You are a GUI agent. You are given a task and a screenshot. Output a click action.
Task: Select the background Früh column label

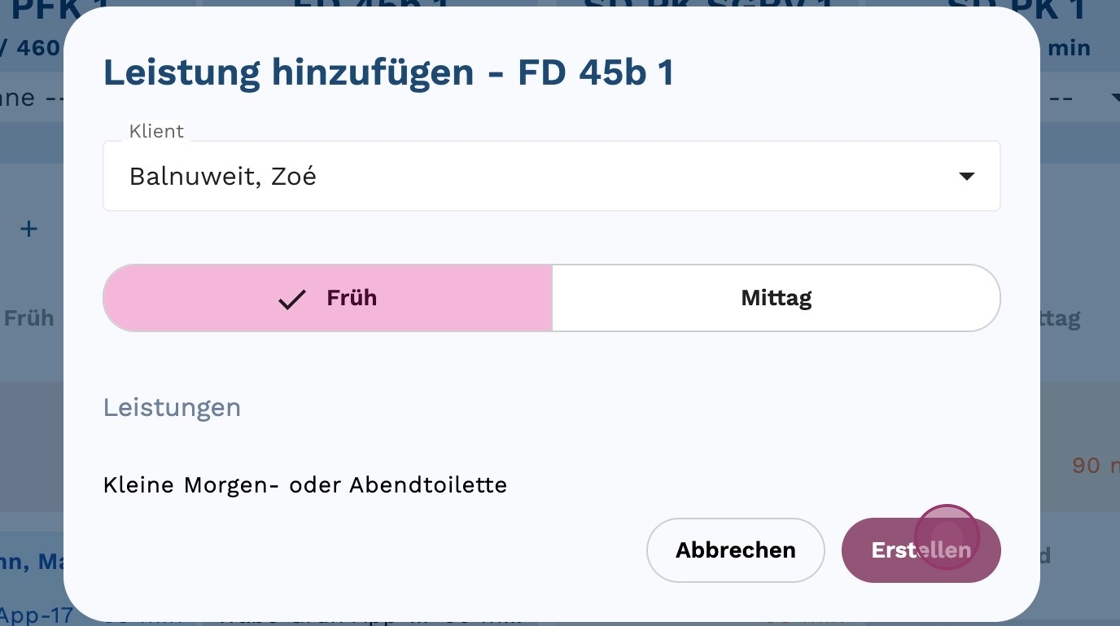pos(29,318)
